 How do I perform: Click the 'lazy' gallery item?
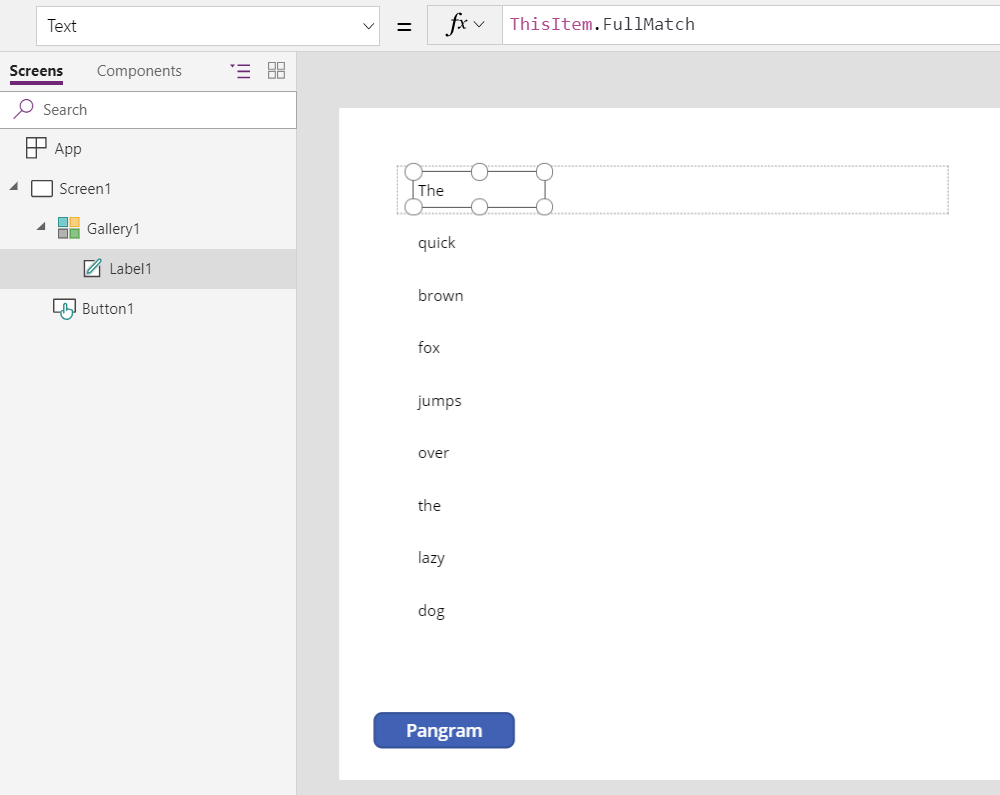coord(431,558)
